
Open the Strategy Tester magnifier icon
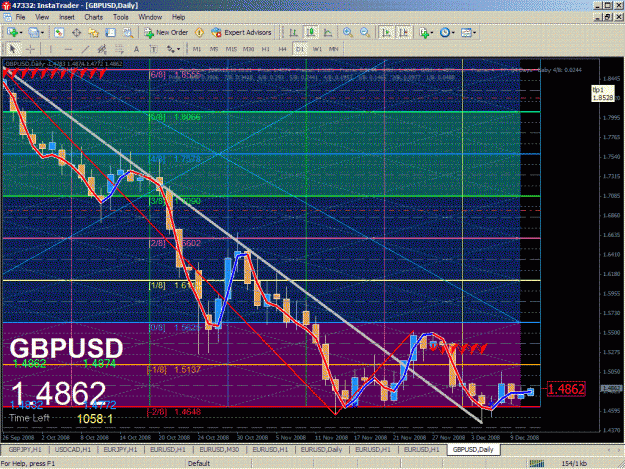[x=128, y=33]
